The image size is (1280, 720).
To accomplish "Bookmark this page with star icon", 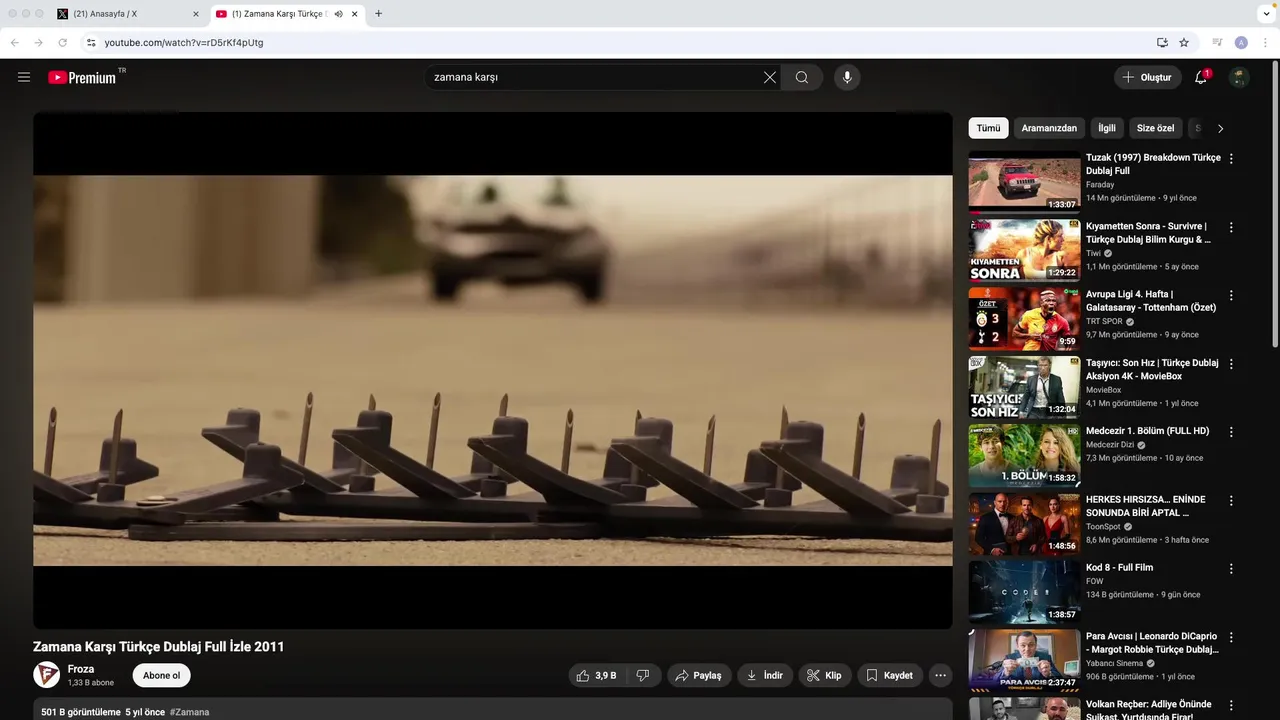I will point(1184,43).
